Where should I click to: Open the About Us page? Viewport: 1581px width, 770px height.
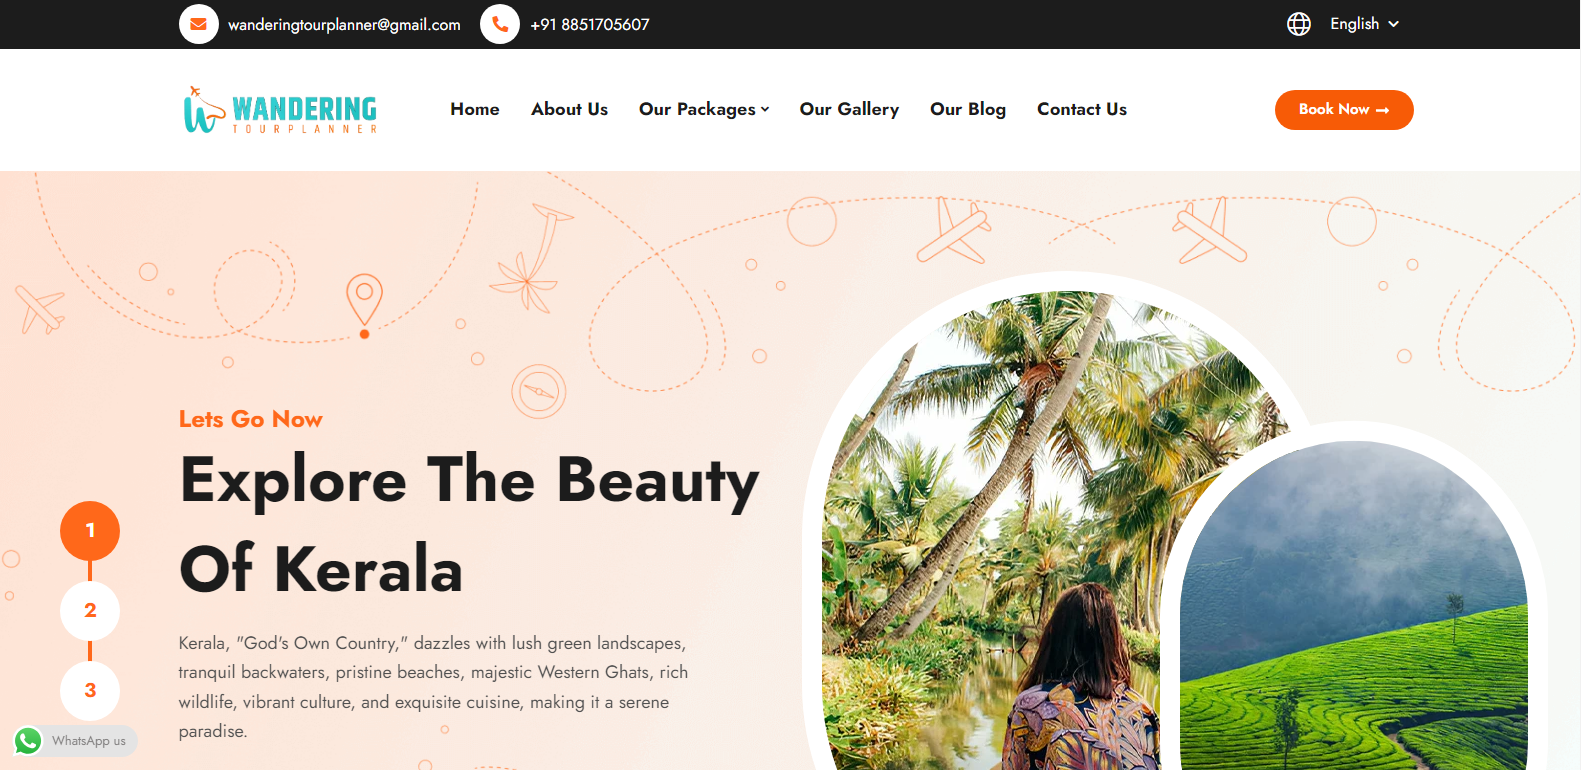569,110
